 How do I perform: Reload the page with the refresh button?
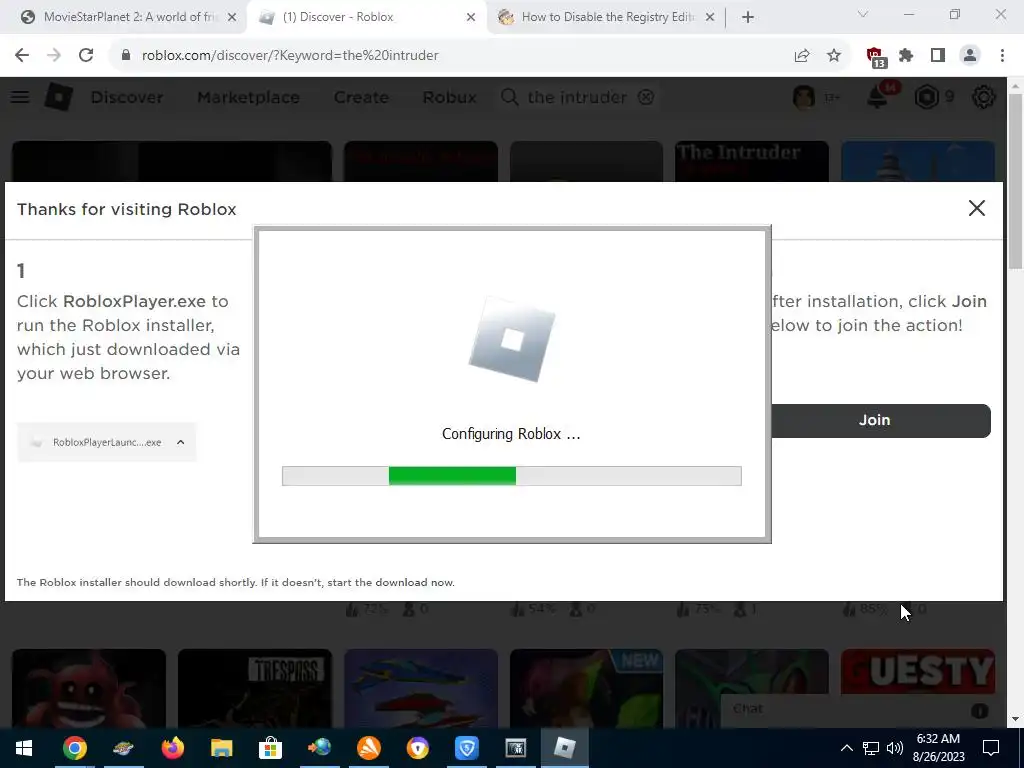pos(86,55)
